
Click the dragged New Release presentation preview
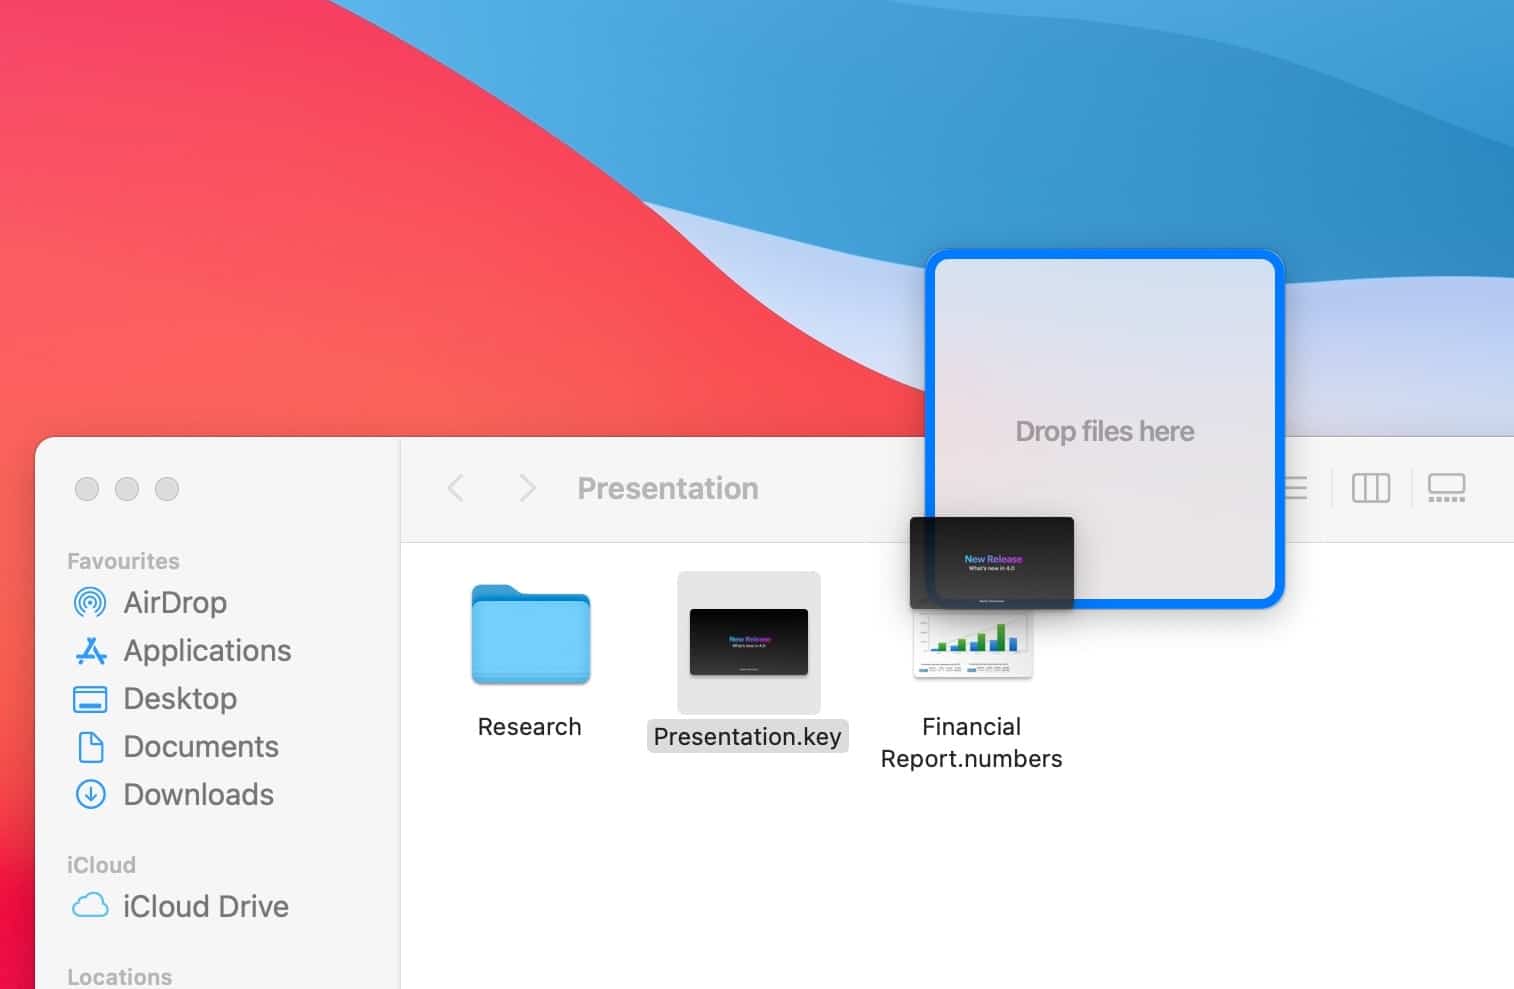pos(991,562)
